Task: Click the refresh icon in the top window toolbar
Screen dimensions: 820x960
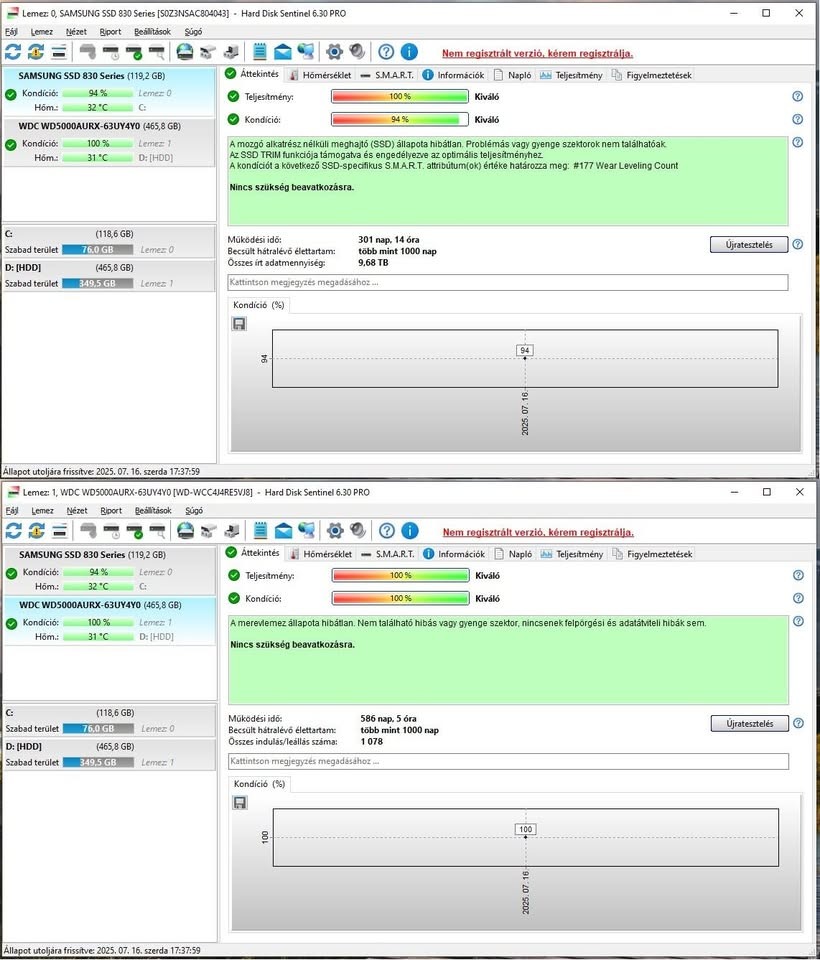Action: [13, 52]
